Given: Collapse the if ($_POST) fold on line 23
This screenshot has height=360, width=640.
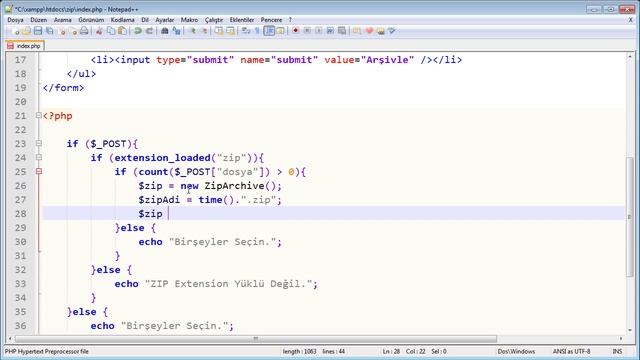Looking at the screenshot, I should point(38,143).
